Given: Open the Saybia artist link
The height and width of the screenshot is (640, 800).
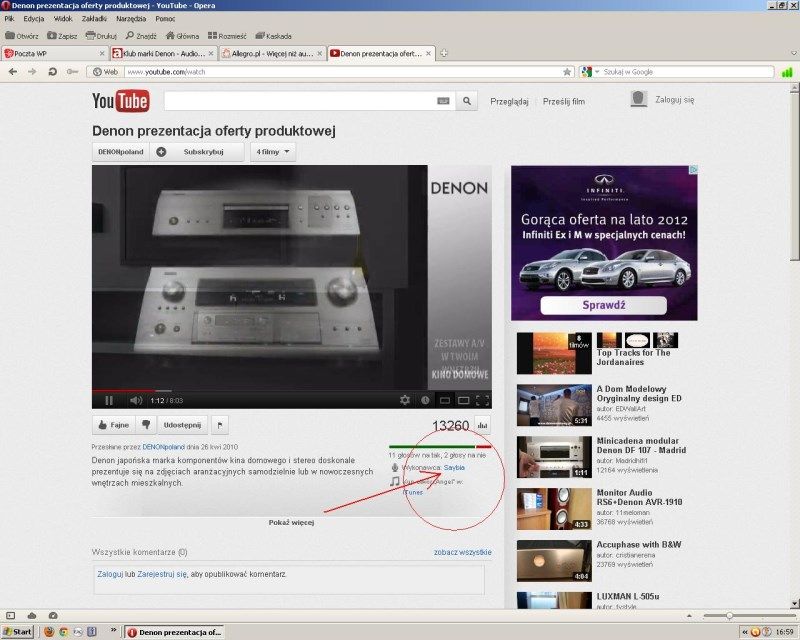Looking at the screenshot, I should coord(454,467).
